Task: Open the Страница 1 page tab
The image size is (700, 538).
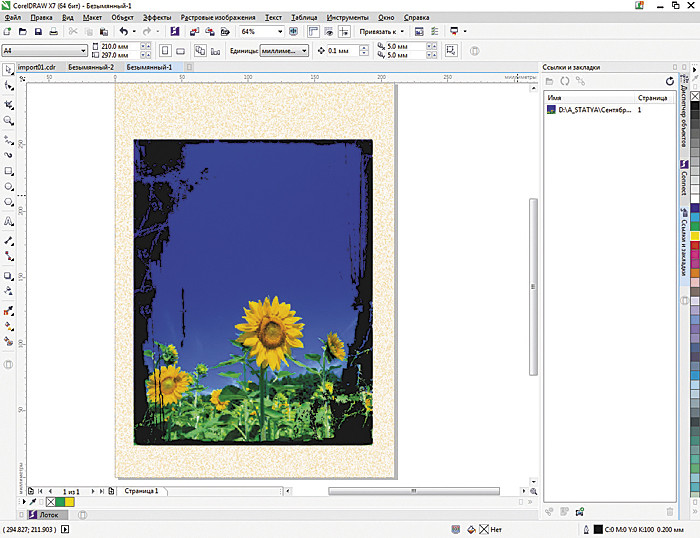Action: click(x=141, y=491)
